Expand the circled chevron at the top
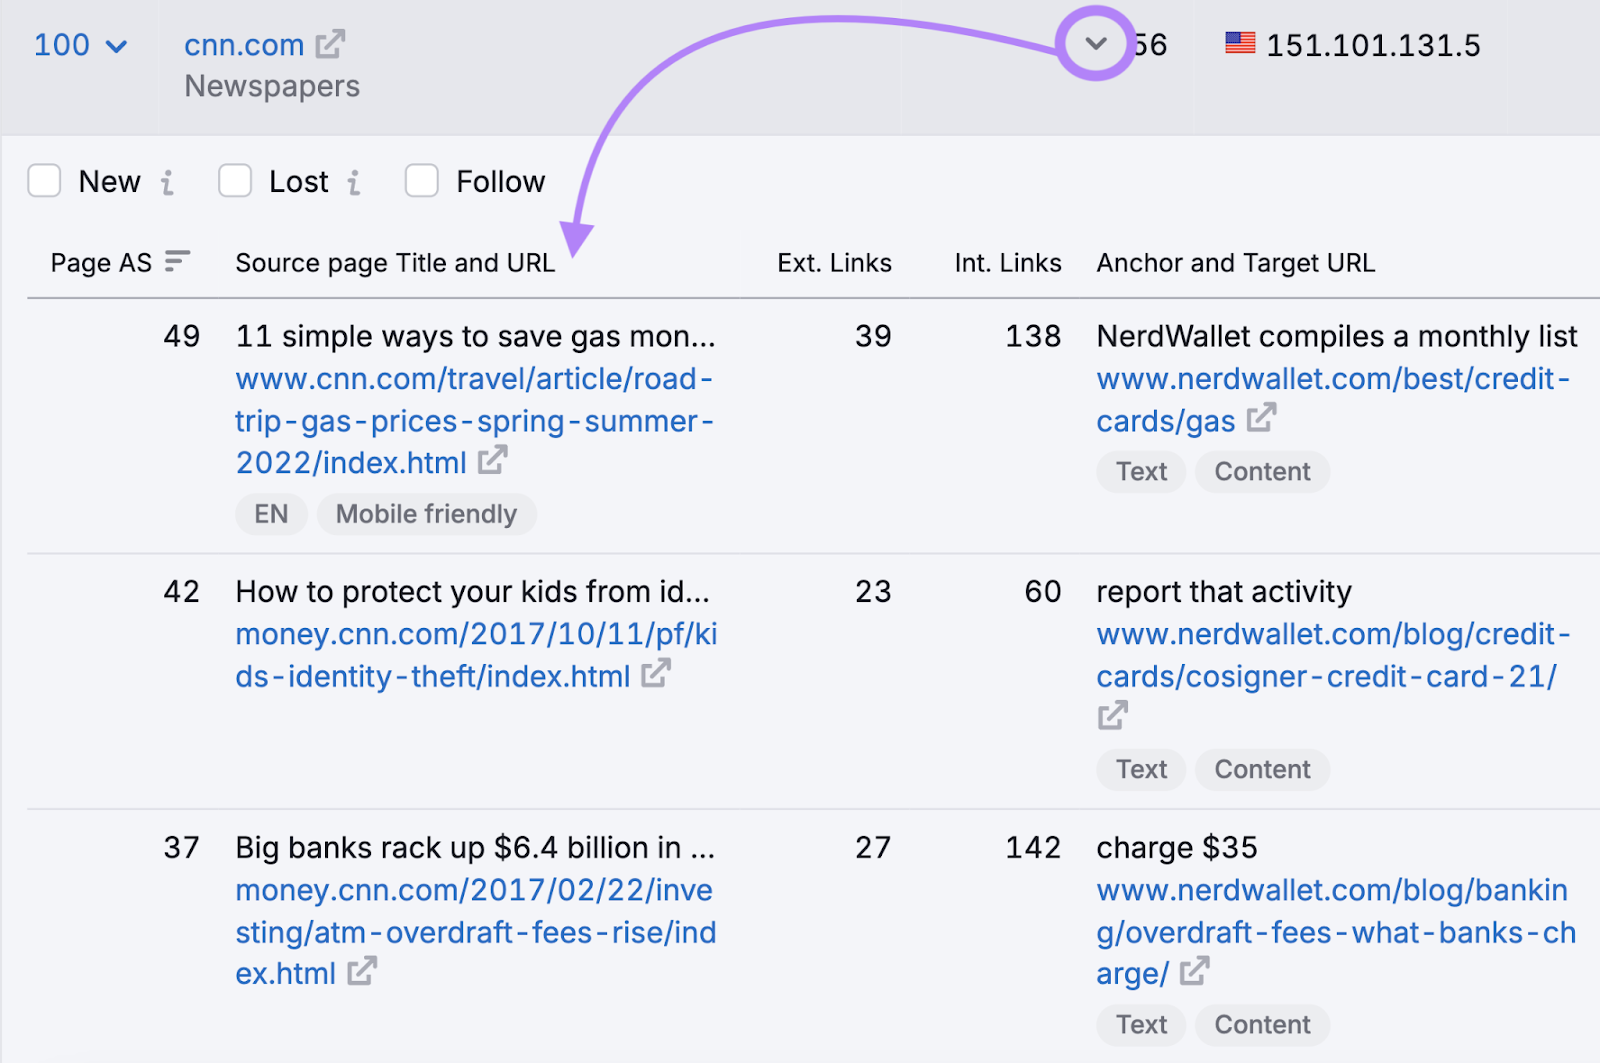 coord(1095,44)
